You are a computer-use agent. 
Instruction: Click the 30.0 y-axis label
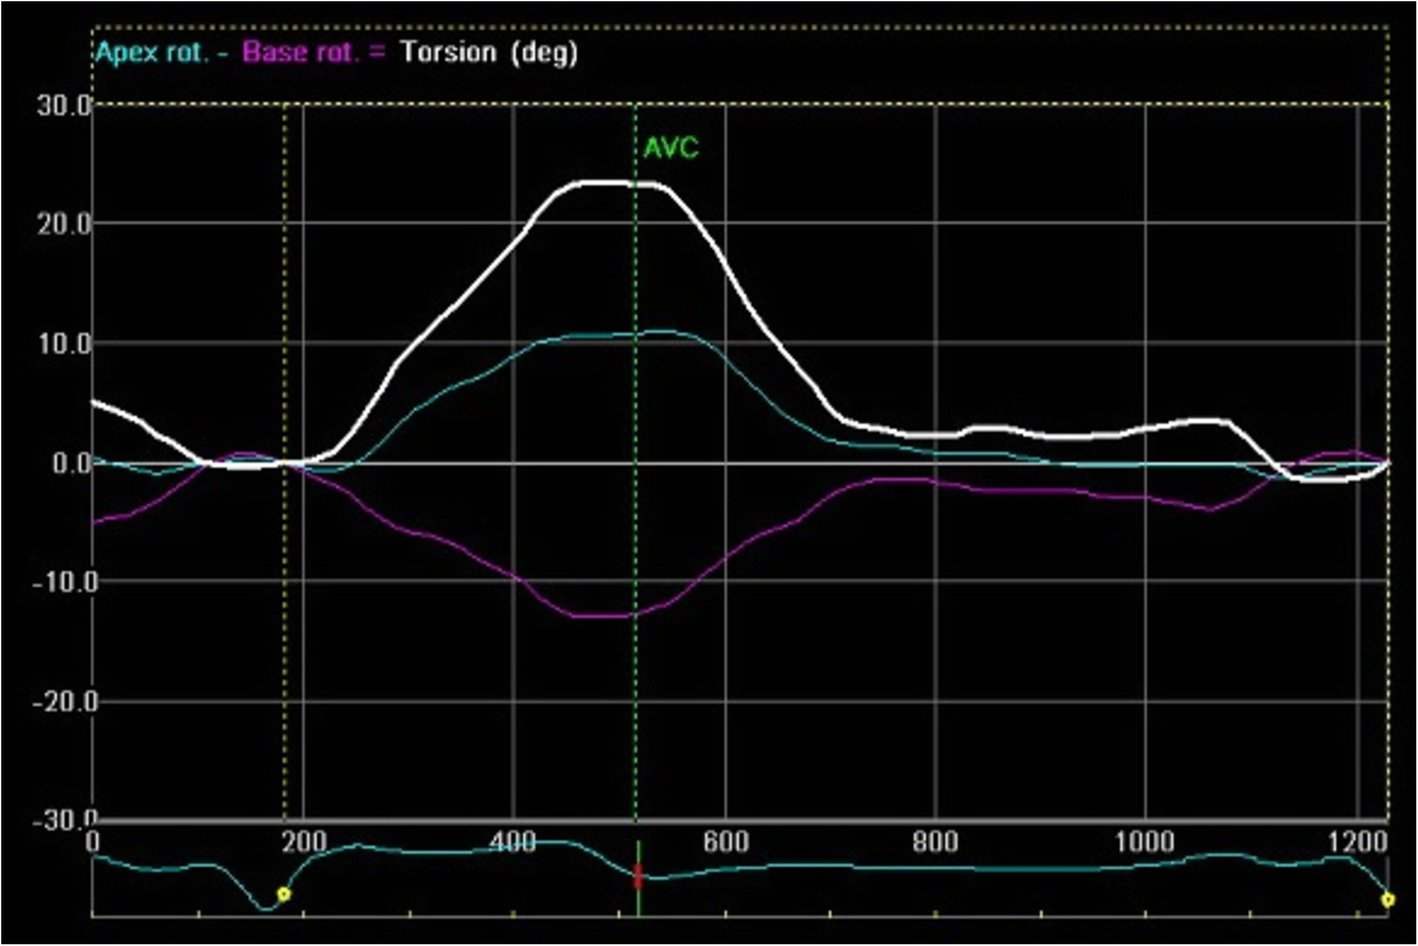tap(64, 105)
